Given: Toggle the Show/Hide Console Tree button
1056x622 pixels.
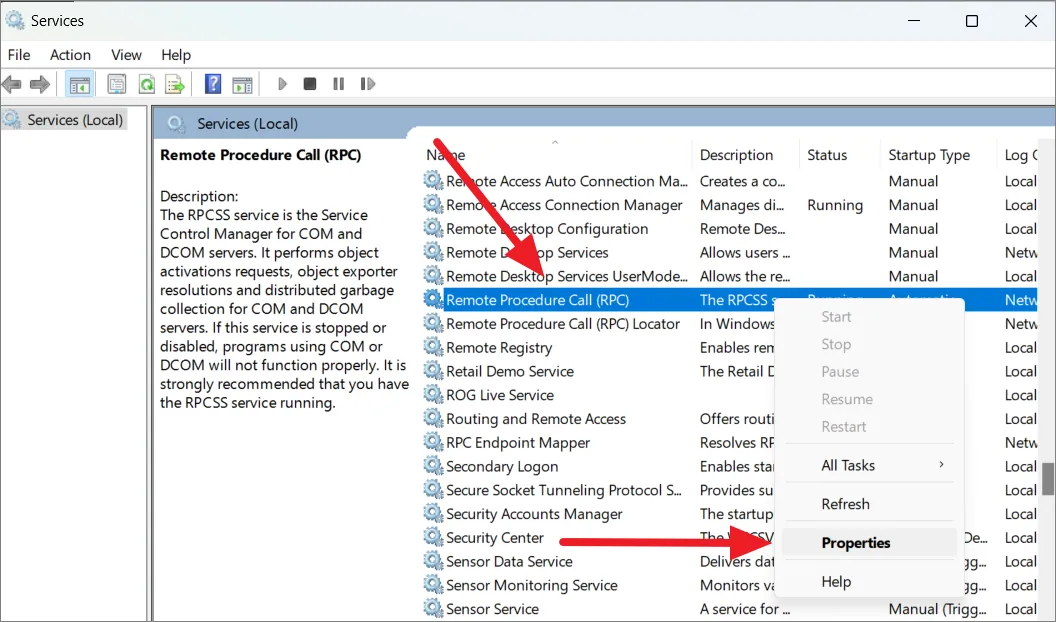Looking at the screenshot, I should (x=79, y=85).
